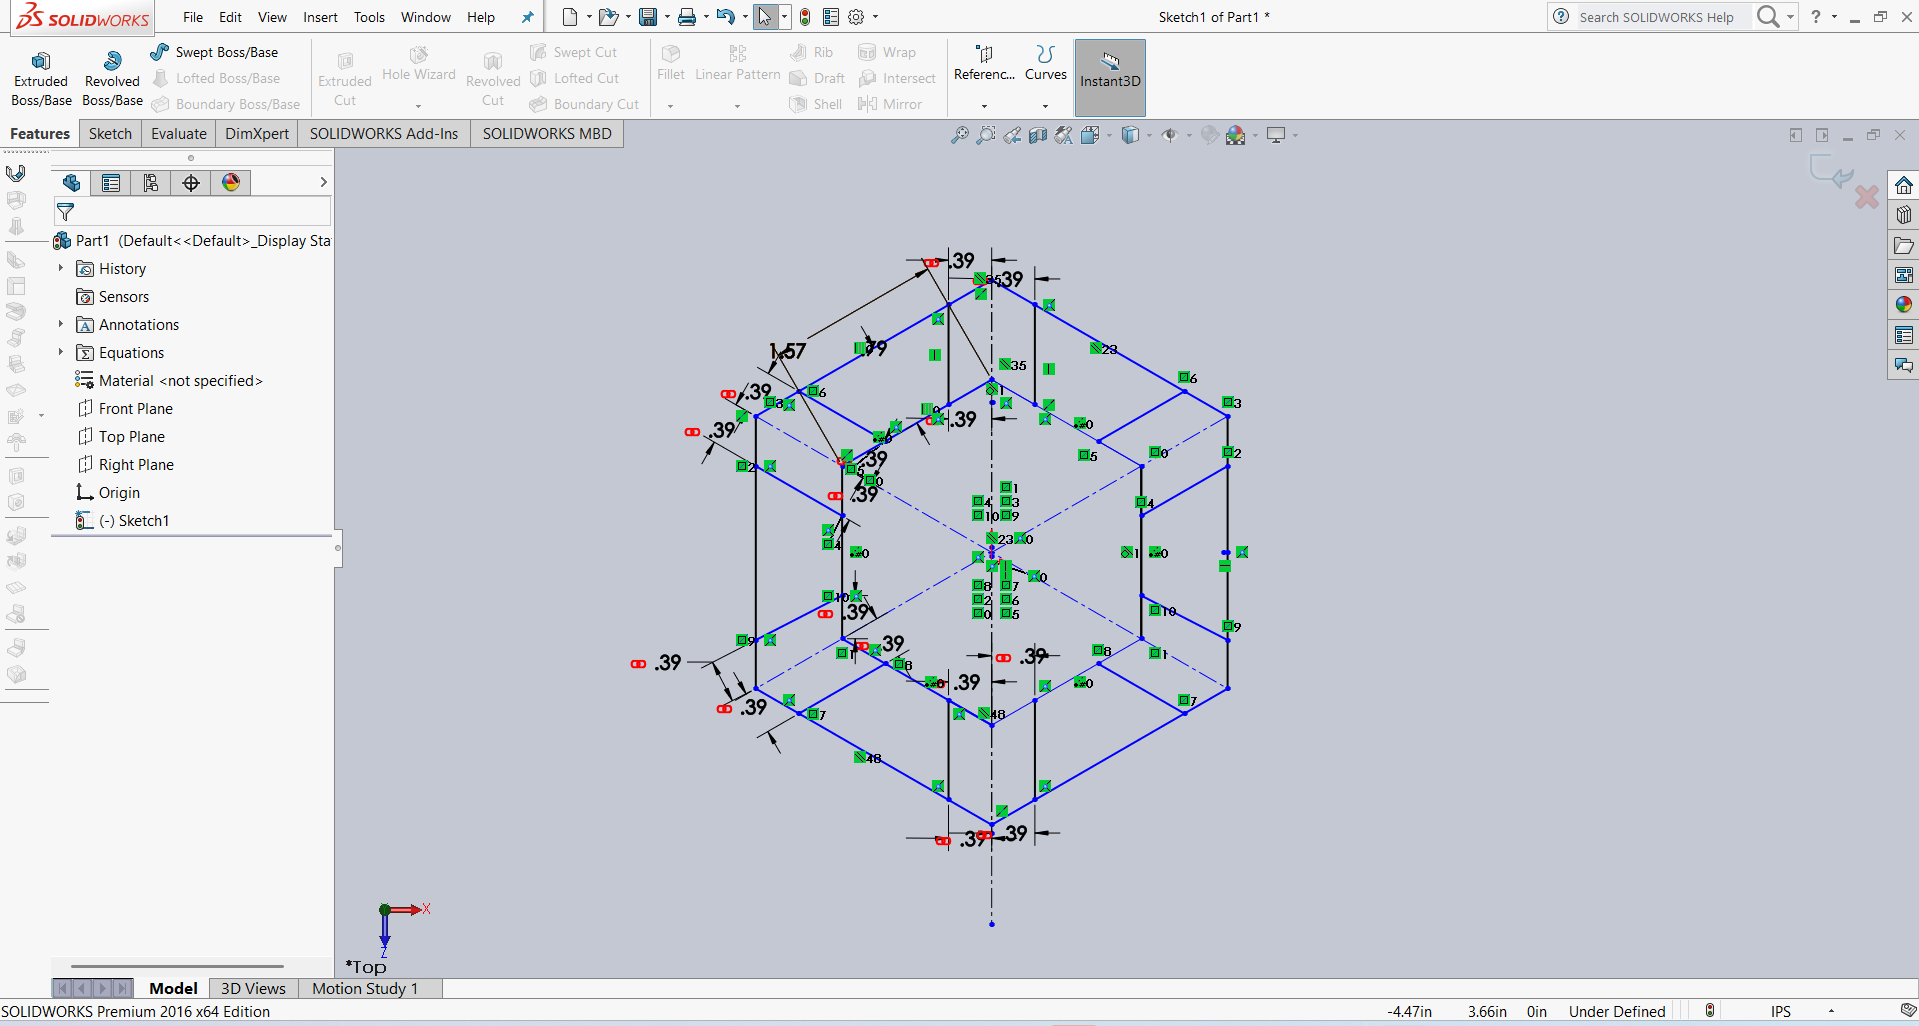Open the SOLIDWORKS Resources home icon
Viewport: 1919px width, 1026px height.
(1904, 185)
